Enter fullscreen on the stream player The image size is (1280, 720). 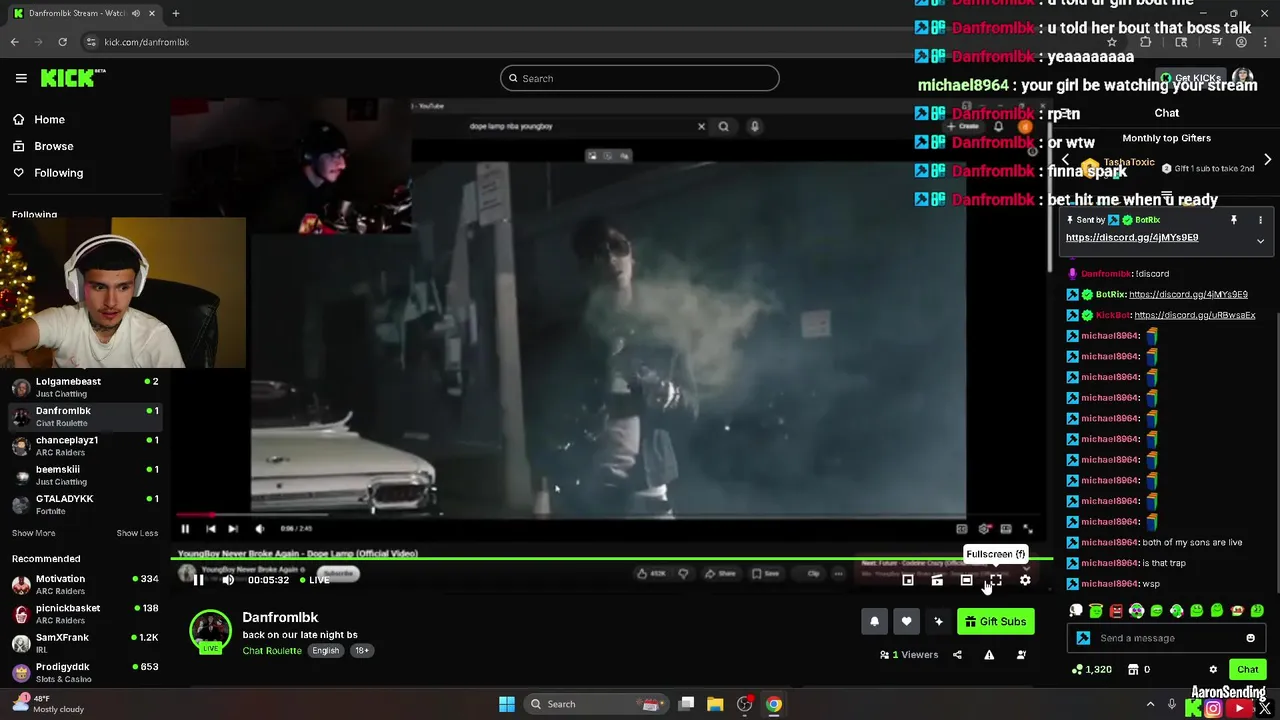click(x=996, y=580)
